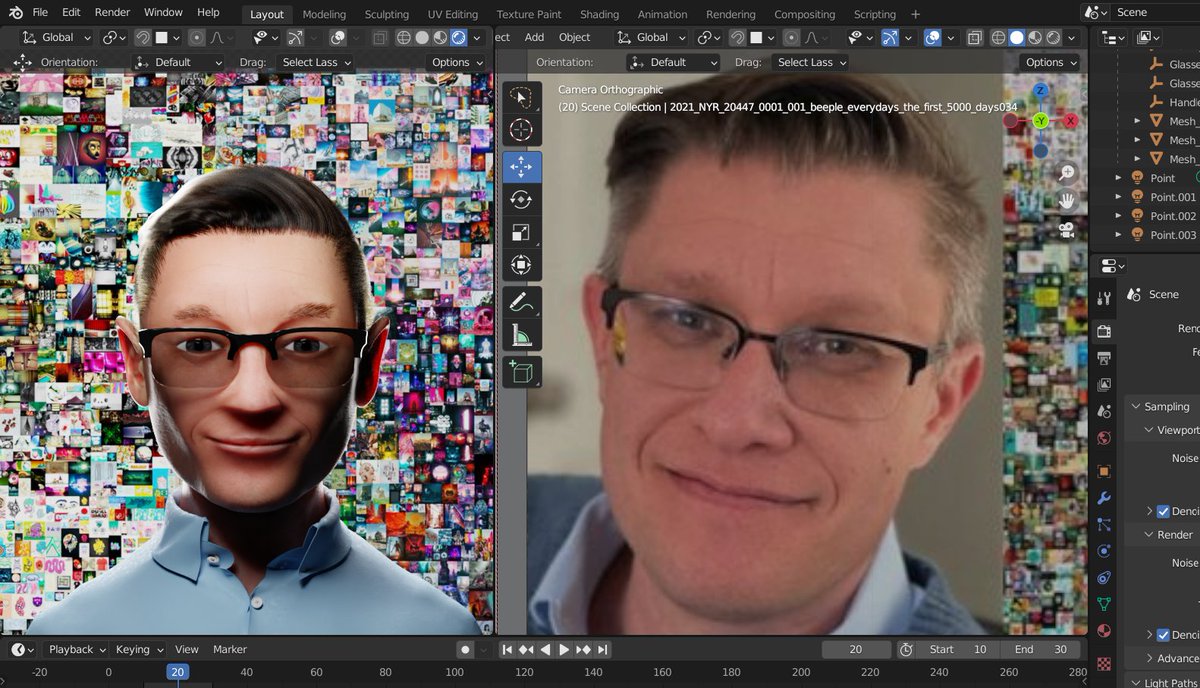Image resolution: width=1200 pixels, height=688 pixels.
Task: Open the Output properties printer tab
Action: (1104, 358)
